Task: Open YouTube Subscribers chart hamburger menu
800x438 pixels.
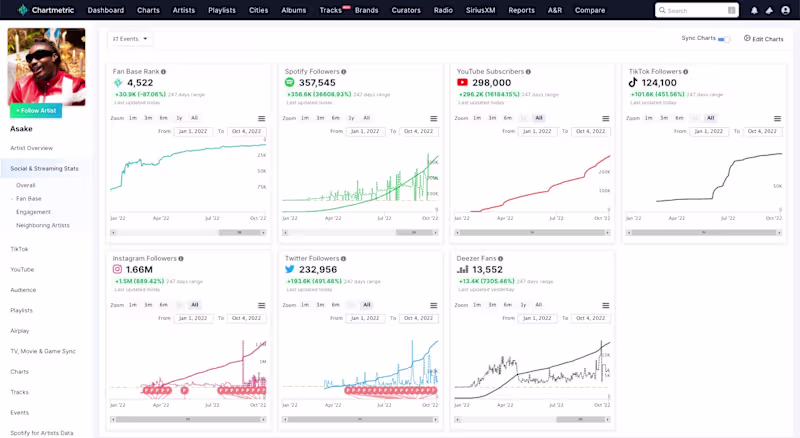Action: (605, 118)
